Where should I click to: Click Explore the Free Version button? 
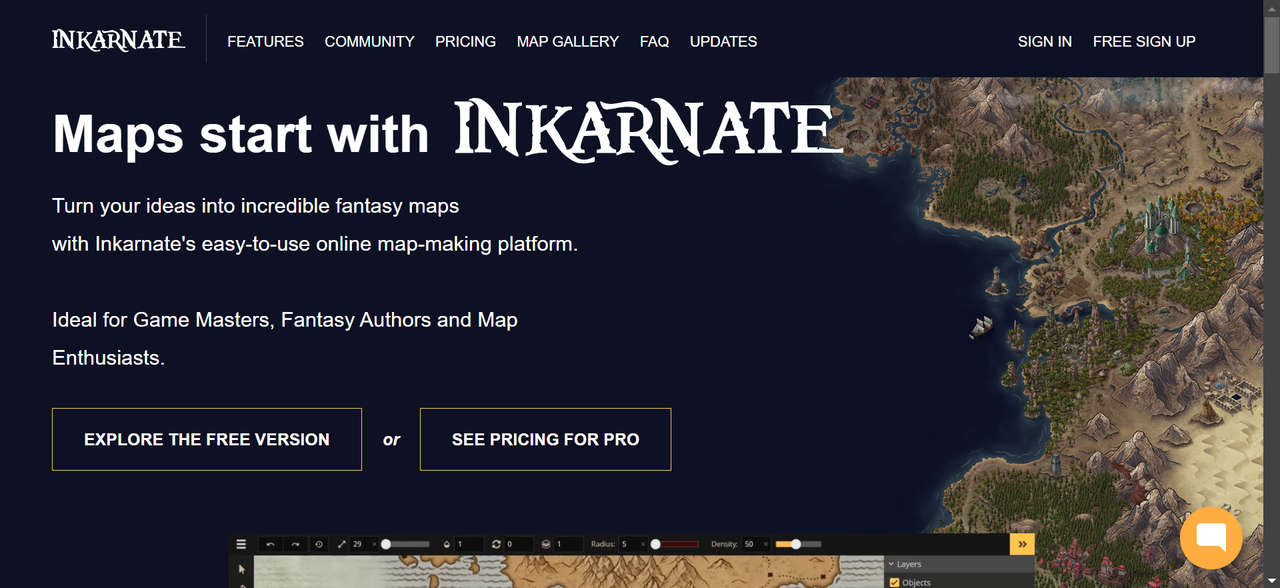coord(207,439)
